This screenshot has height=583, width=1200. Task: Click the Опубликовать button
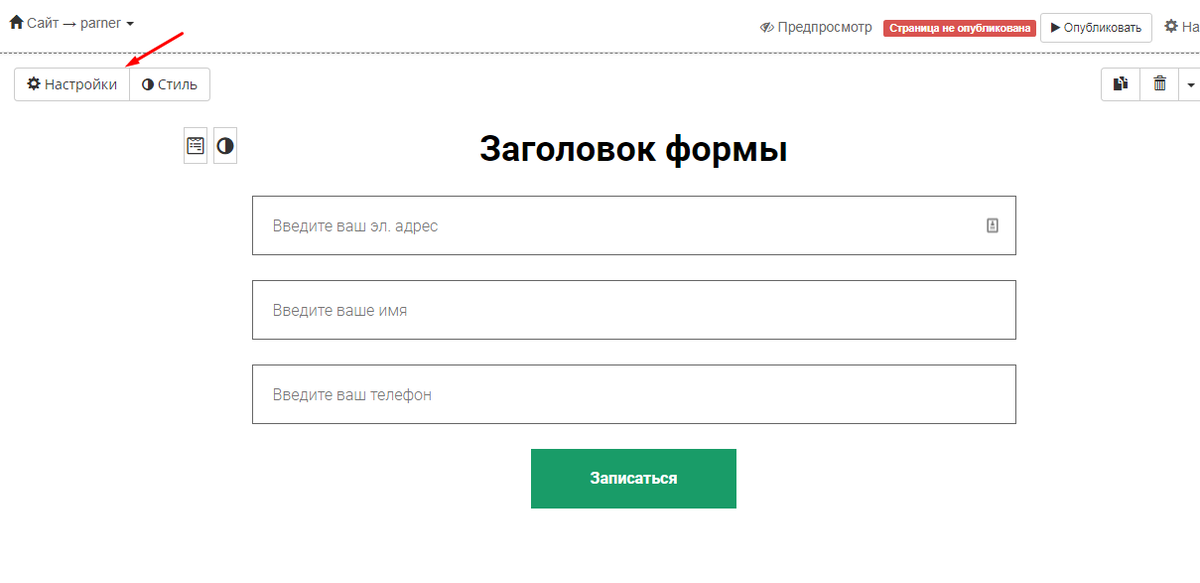coord(1096,28)
